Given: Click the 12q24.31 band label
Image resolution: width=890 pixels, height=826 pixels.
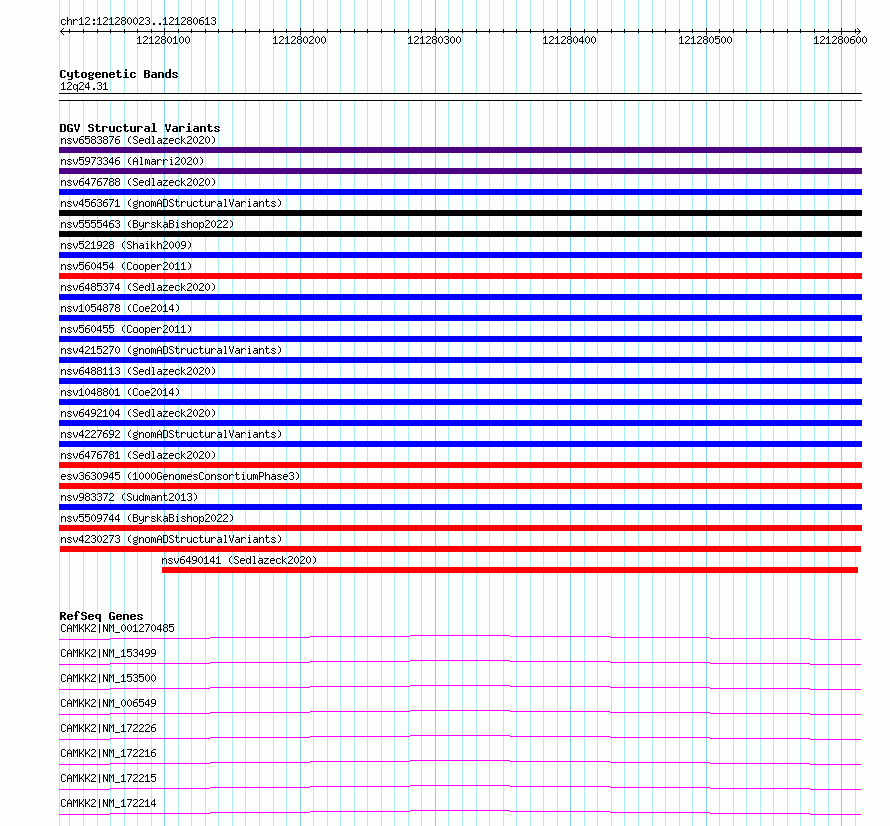Looking at the screenshot, I should click(84, 87).
